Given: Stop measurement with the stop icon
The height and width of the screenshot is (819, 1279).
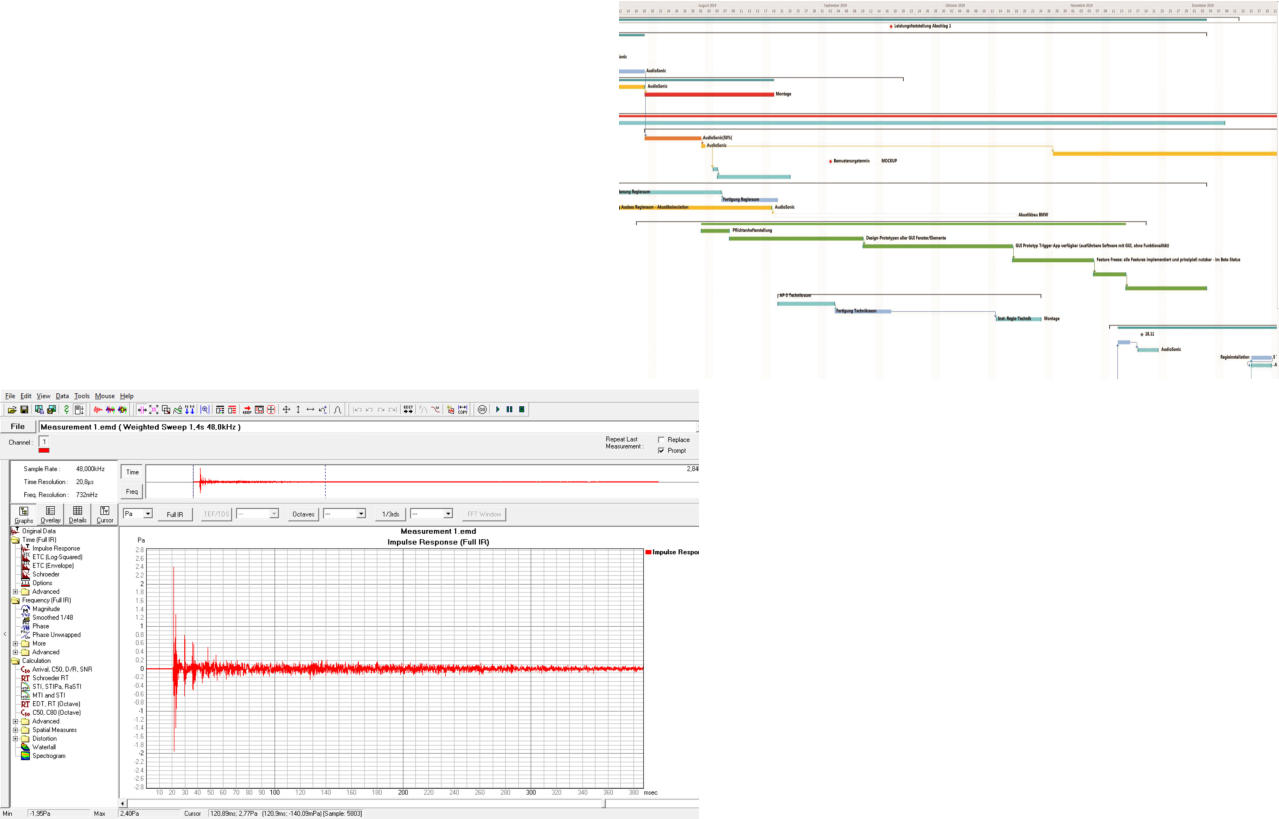Looking at the screenshot, I should [x=521, y=409].
